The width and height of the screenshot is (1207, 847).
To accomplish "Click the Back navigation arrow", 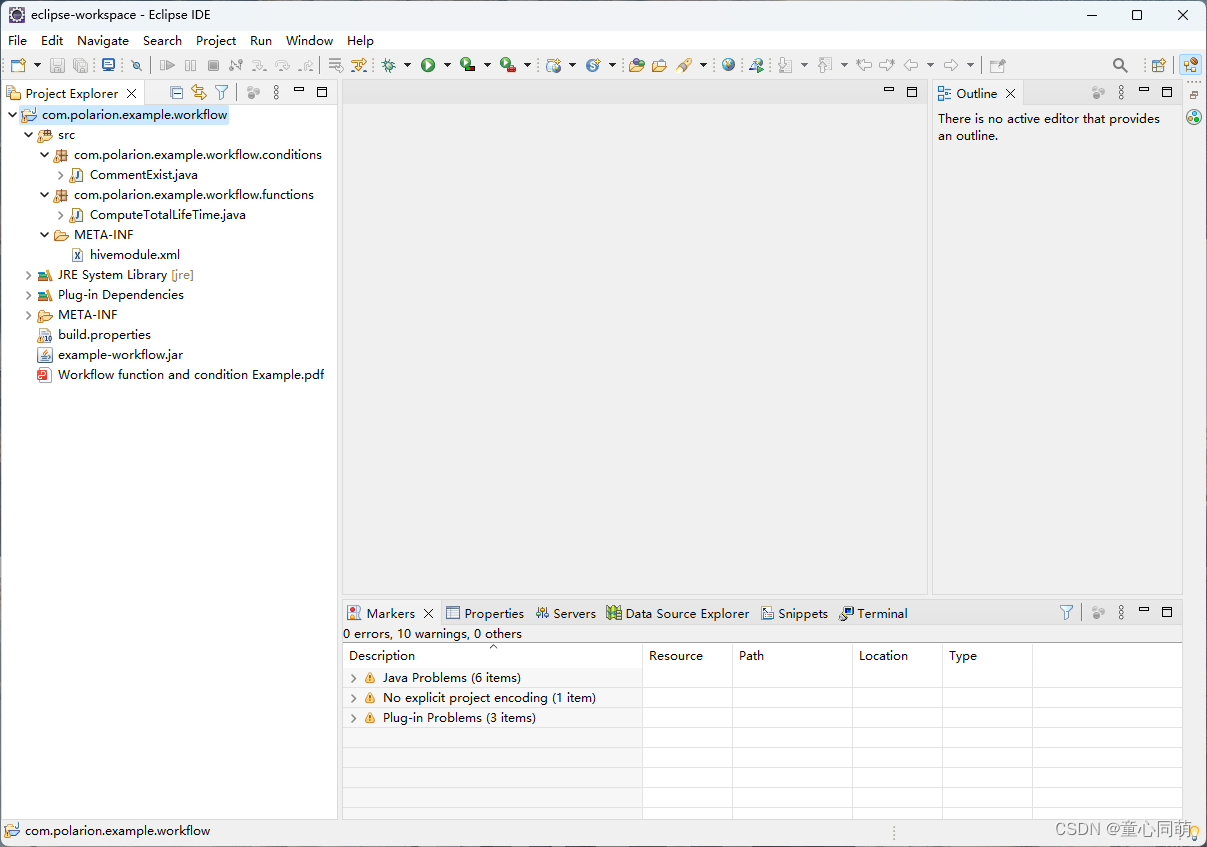I will coord(911,65).
